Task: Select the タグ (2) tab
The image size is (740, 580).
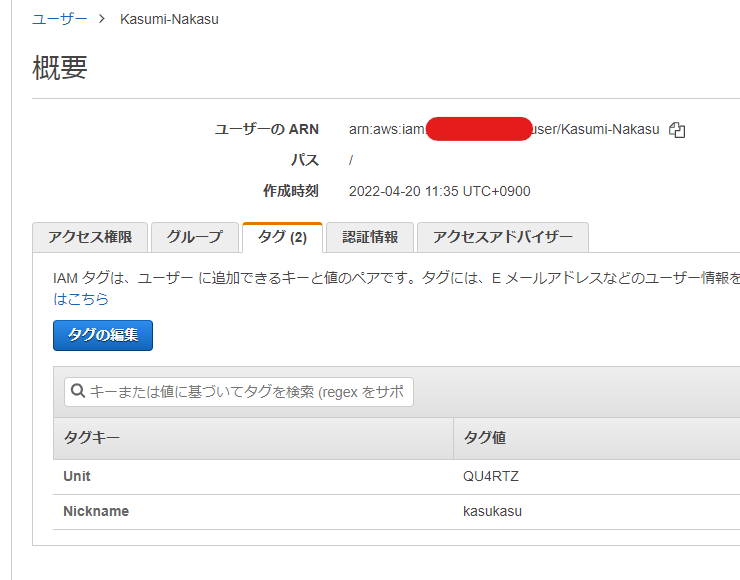Action: 282,237
